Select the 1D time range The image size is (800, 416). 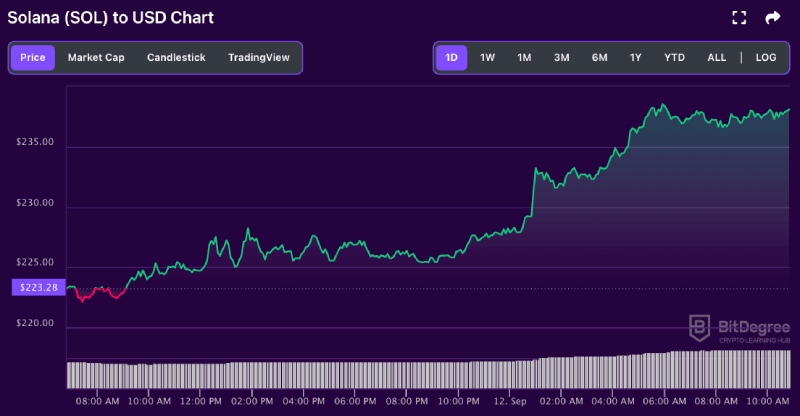(x=452, y=58)
